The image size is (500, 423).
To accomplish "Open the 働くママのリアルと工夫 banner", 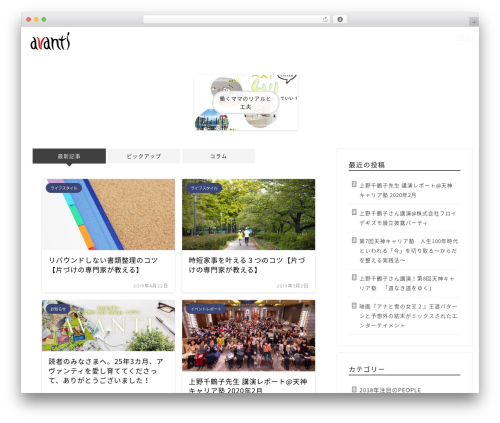I will [246, 103].
